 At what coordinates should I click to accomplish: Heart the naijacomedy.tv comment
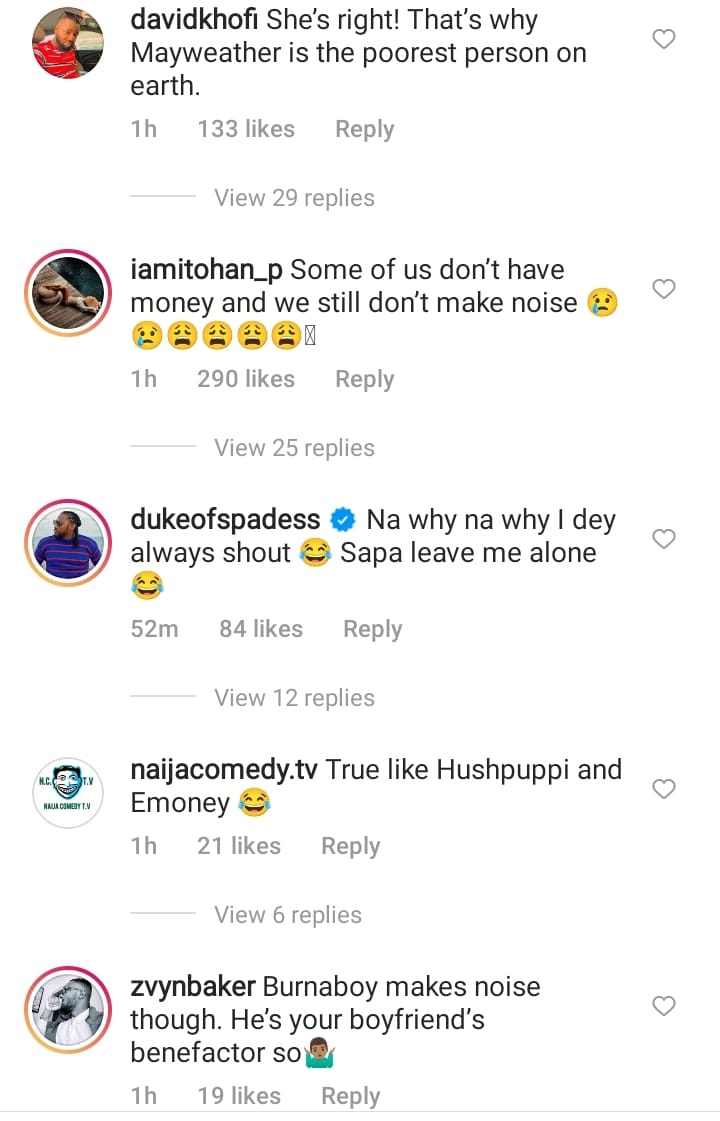664,790
